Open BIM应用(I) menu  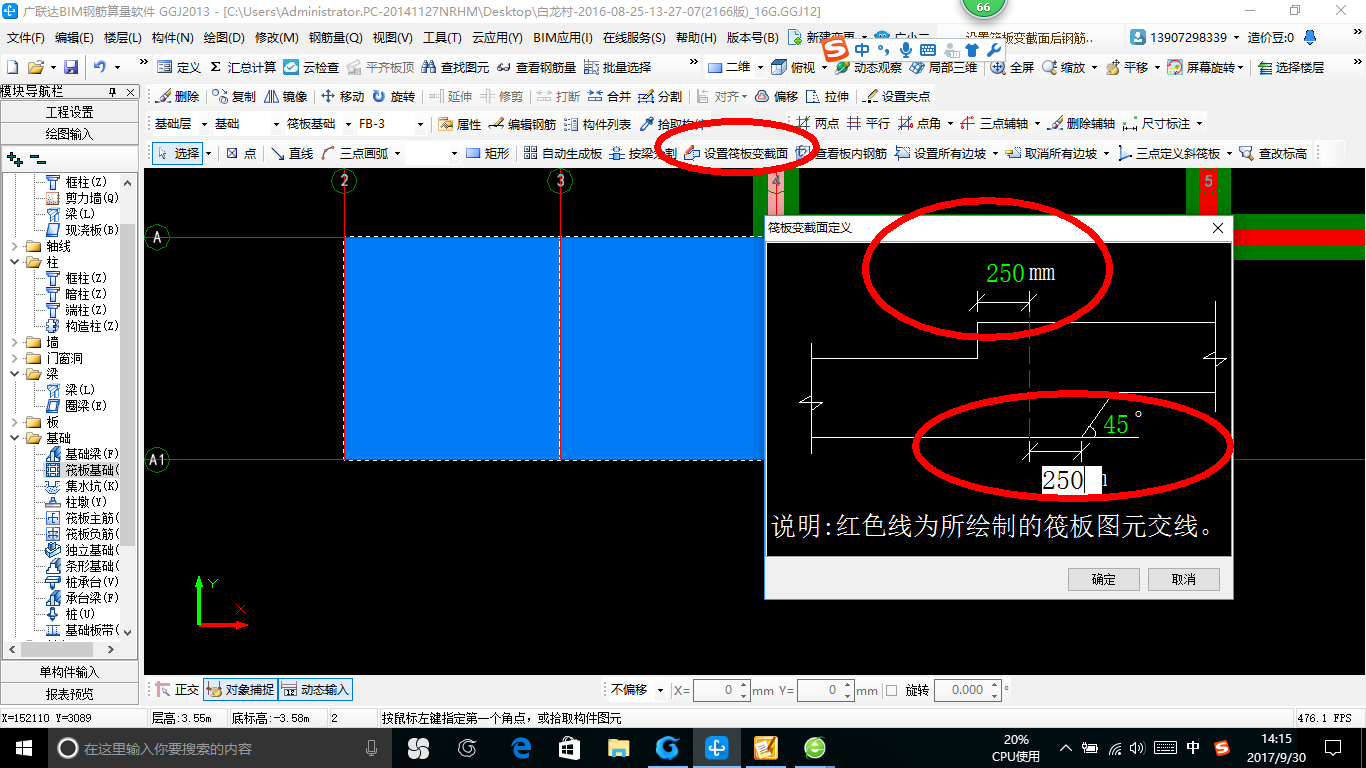click(x=563, y=38)
